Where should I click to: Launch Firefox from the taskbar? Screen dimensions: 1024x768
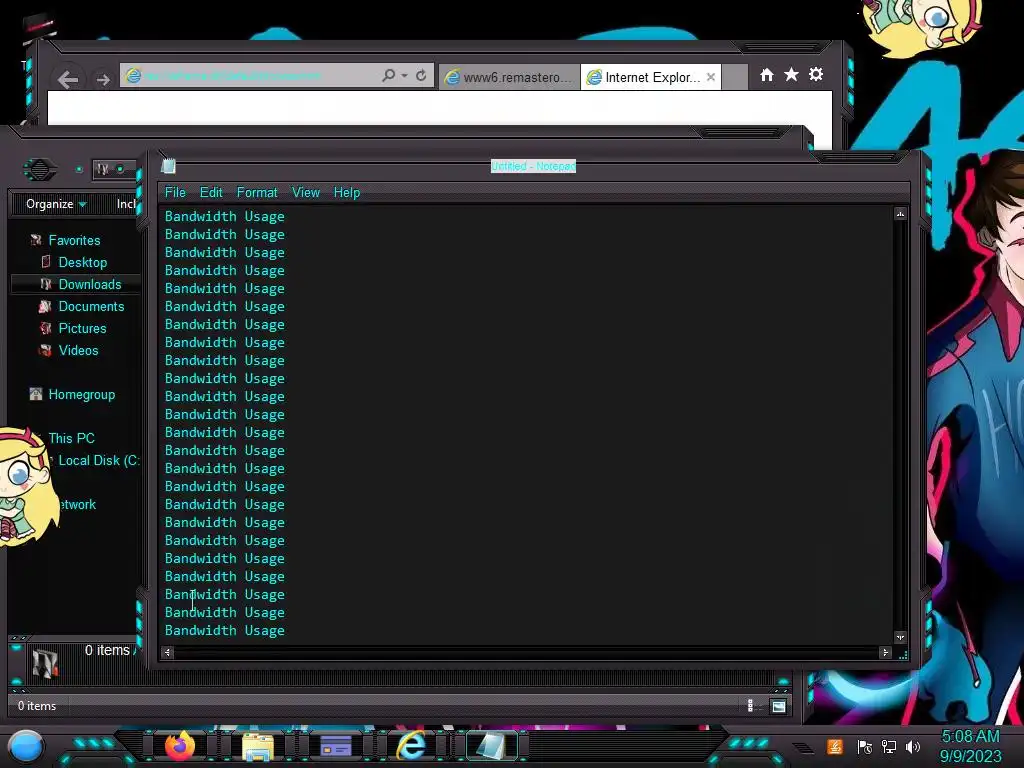click(x=180, y=746)
